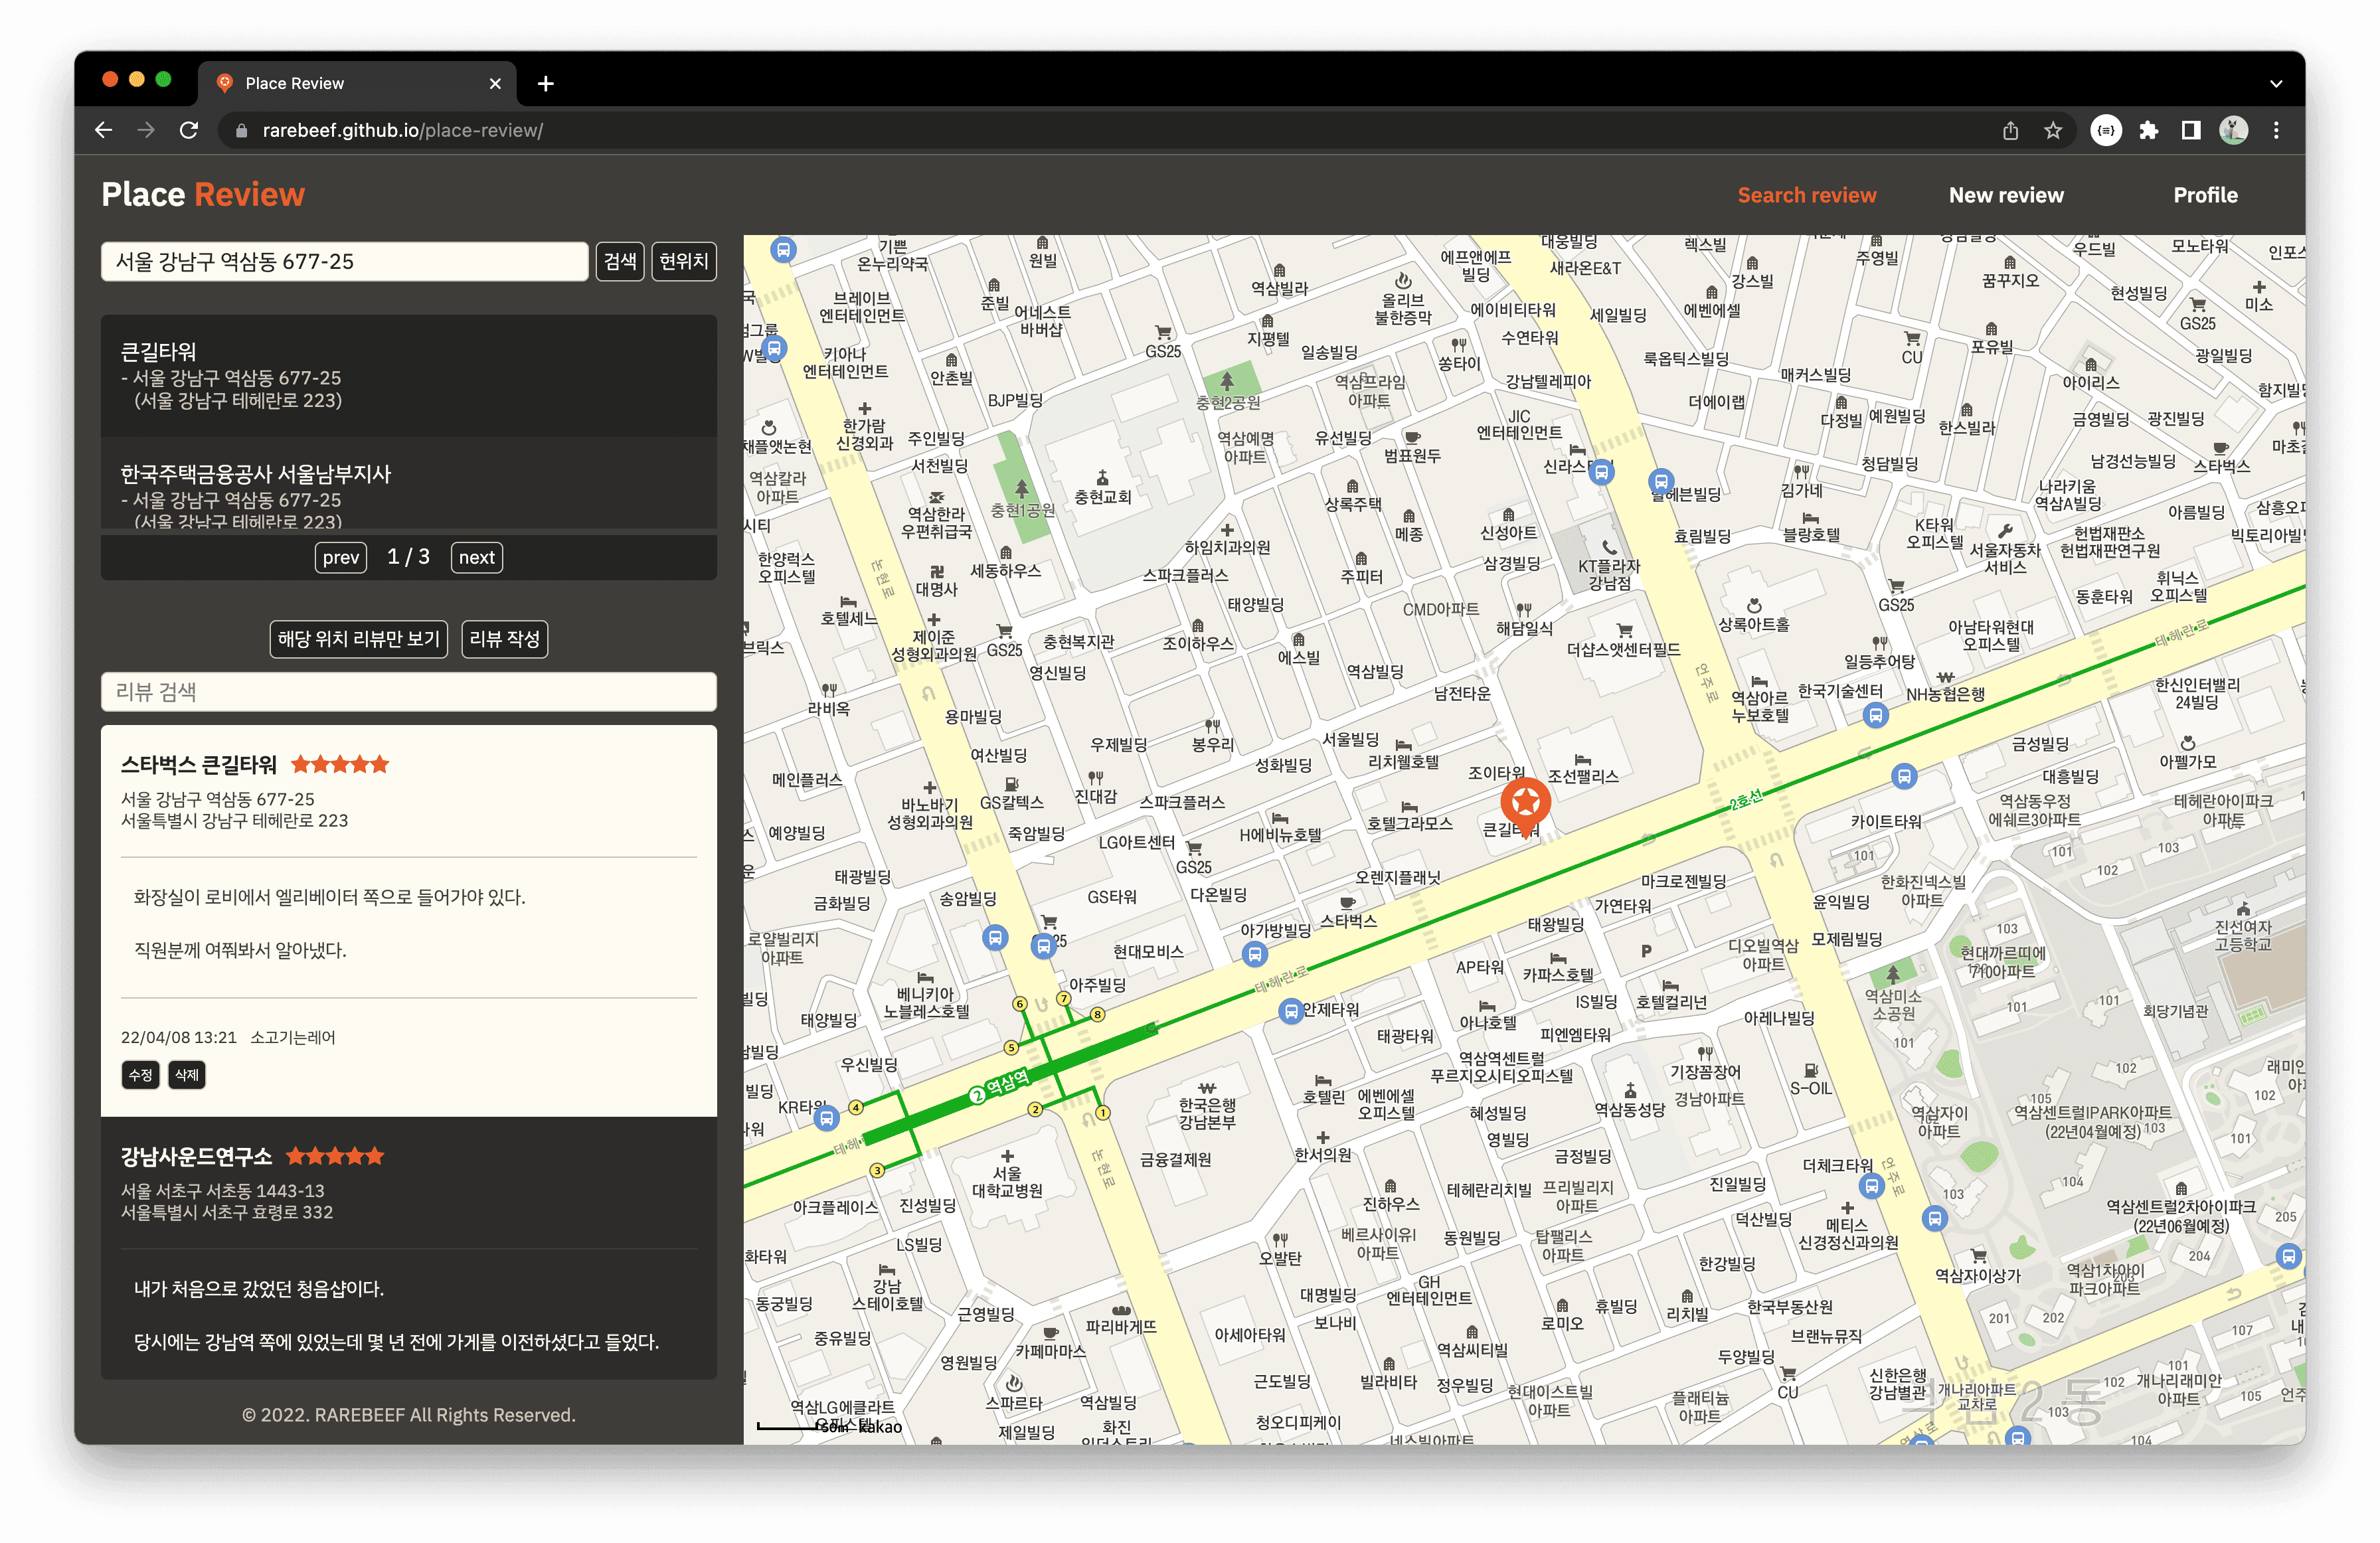This screenshot has height=1543, width=2380.
Task: Click the Place Review logo title
Action: click(x=203, y=194)
